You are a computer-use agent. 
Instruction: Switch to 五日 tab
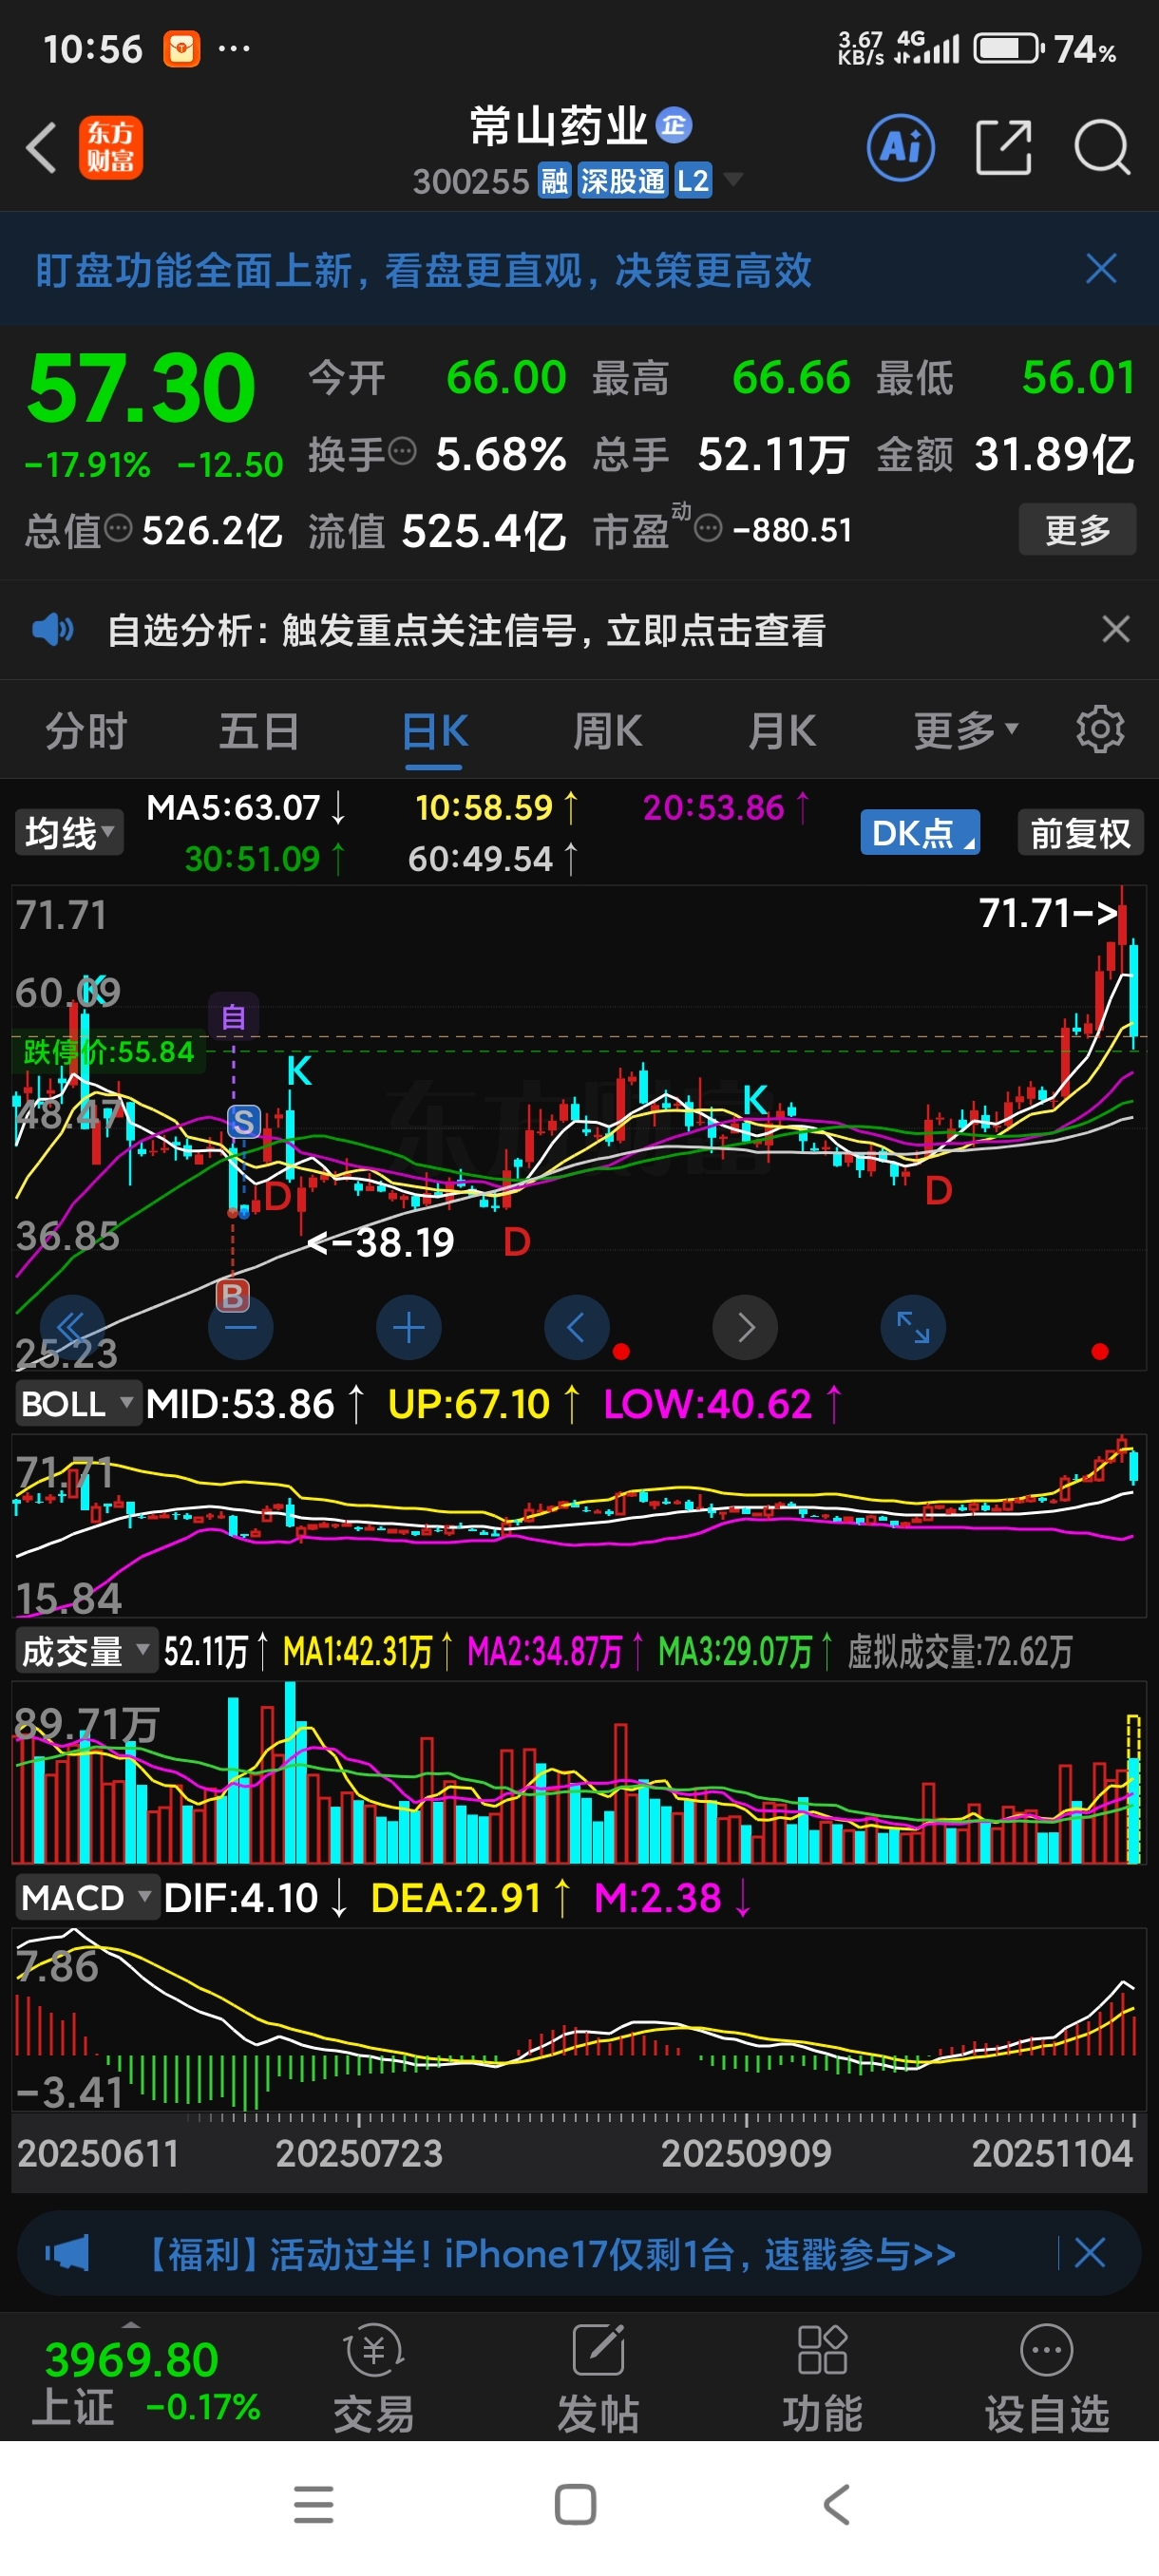click(259, 731)
